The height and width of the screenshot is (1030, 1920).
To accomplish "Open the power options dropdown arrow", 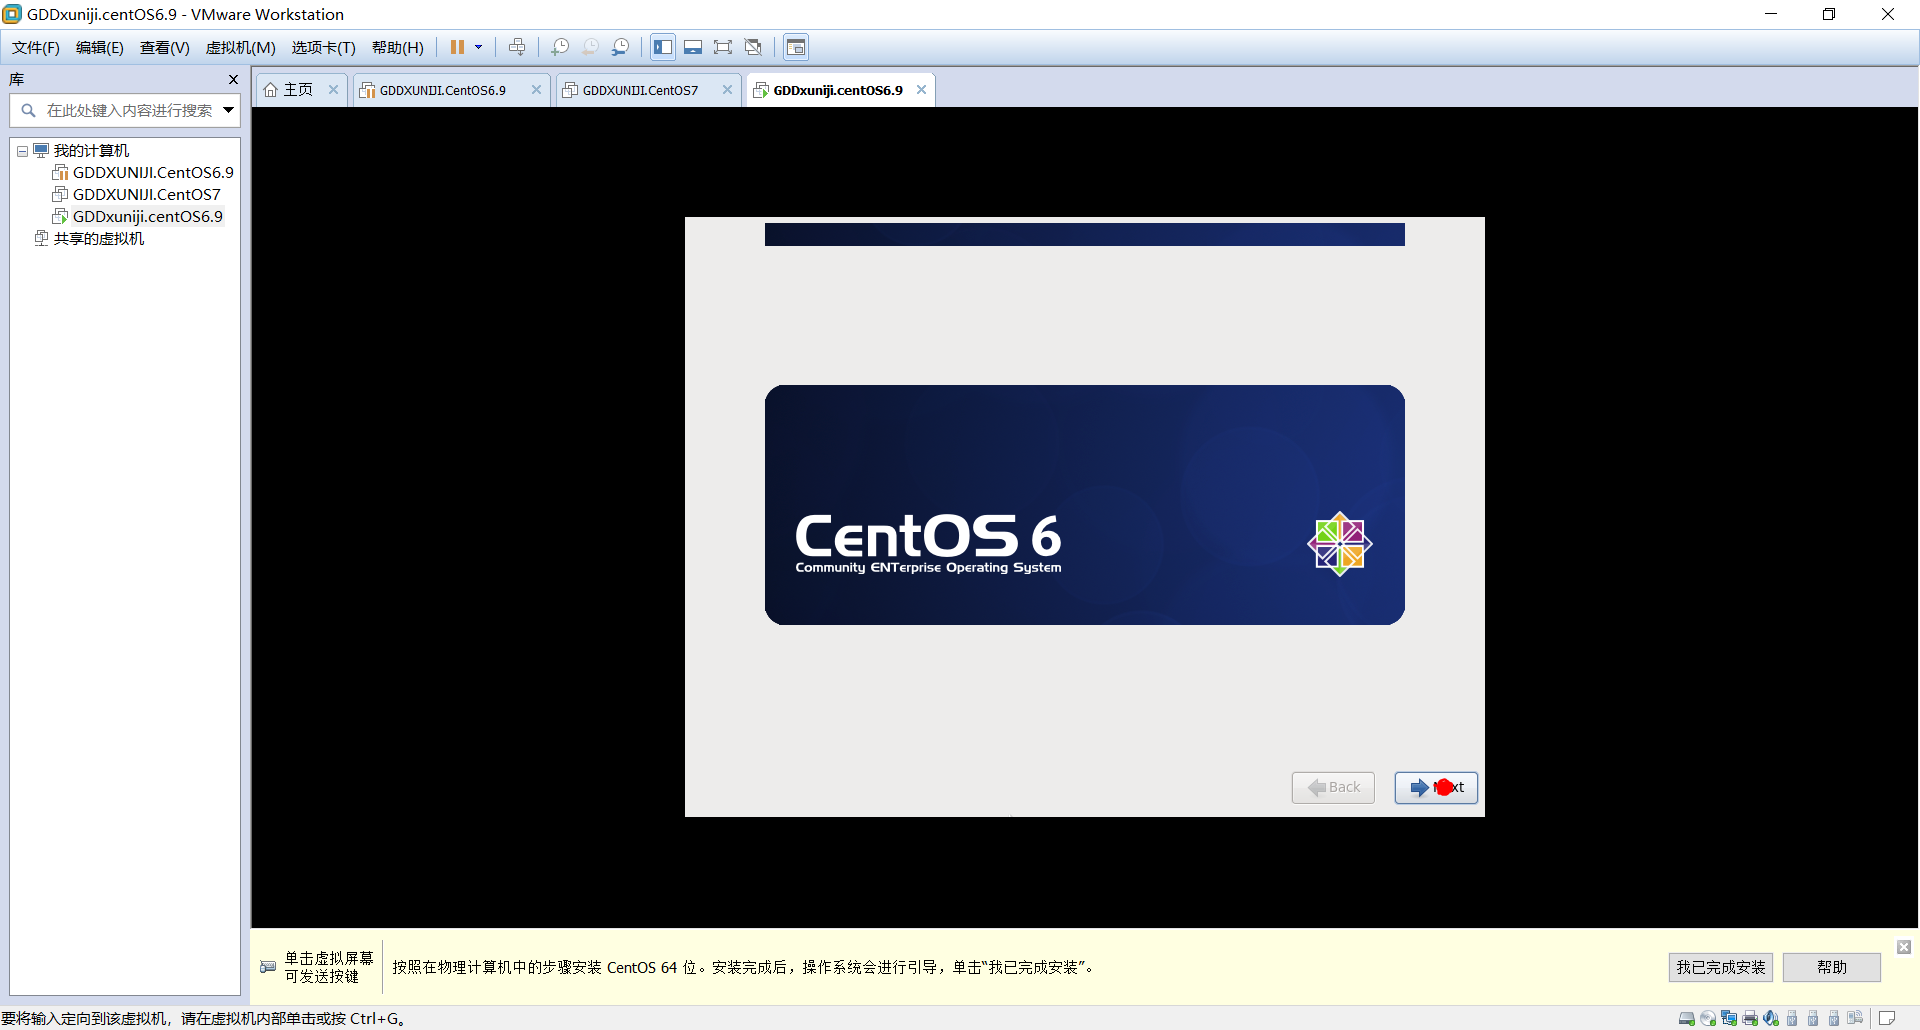I will point(478,47).
